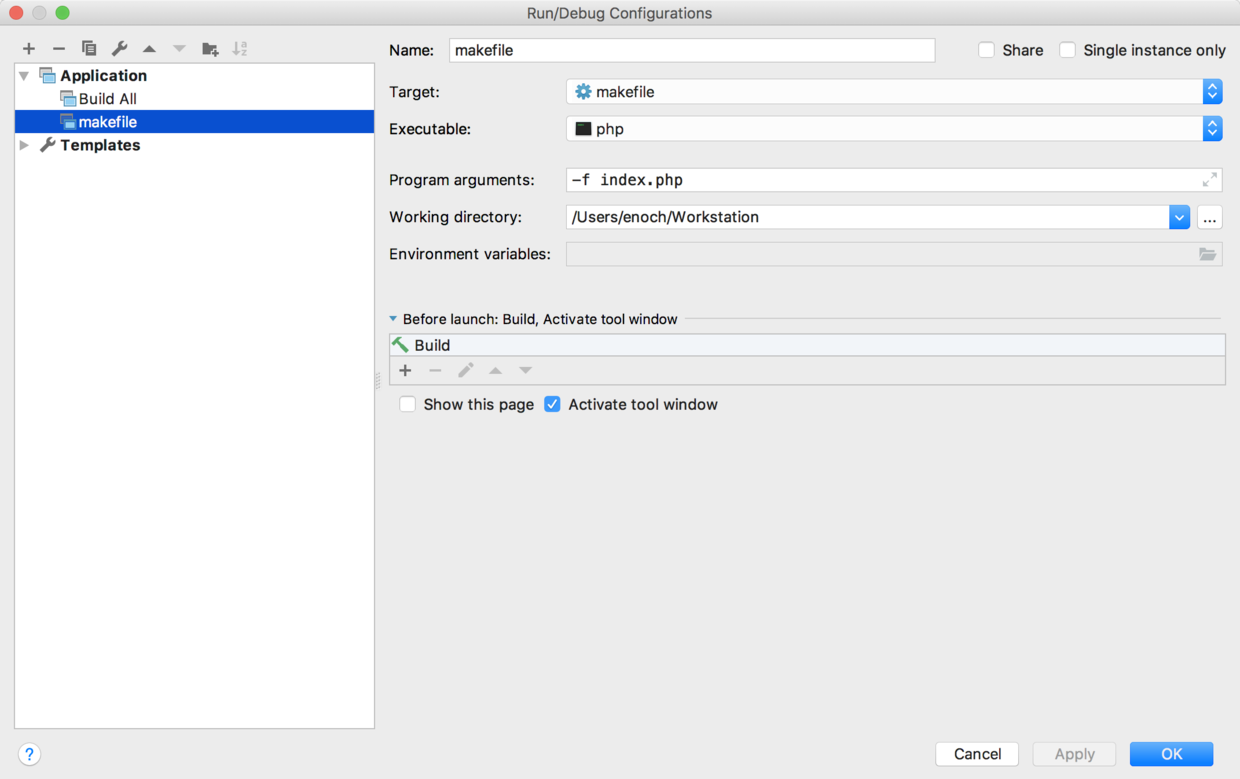Sort configurations alphabetically
Viewport: 1240px width, 779px height.
tap(240, 48)
